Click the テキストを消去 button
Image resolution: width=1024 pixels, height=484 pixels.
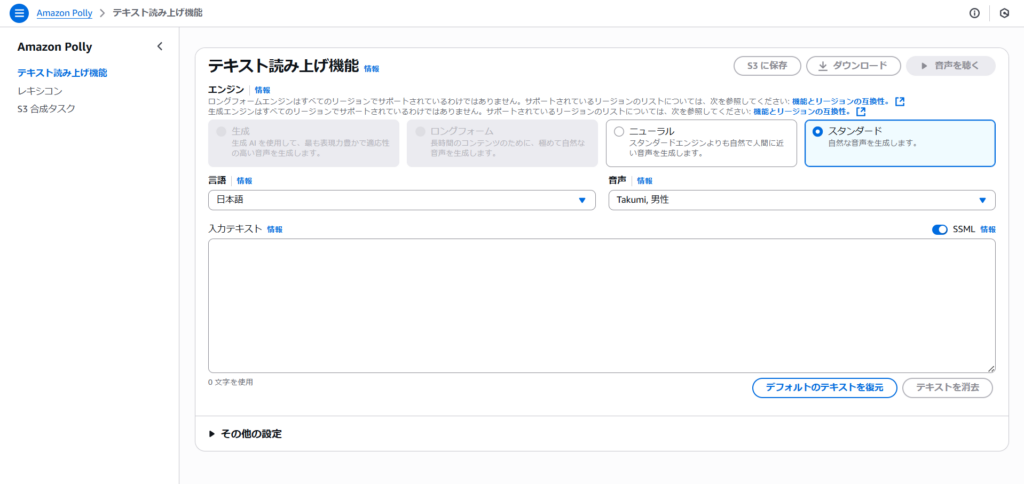tap(948, 387)
